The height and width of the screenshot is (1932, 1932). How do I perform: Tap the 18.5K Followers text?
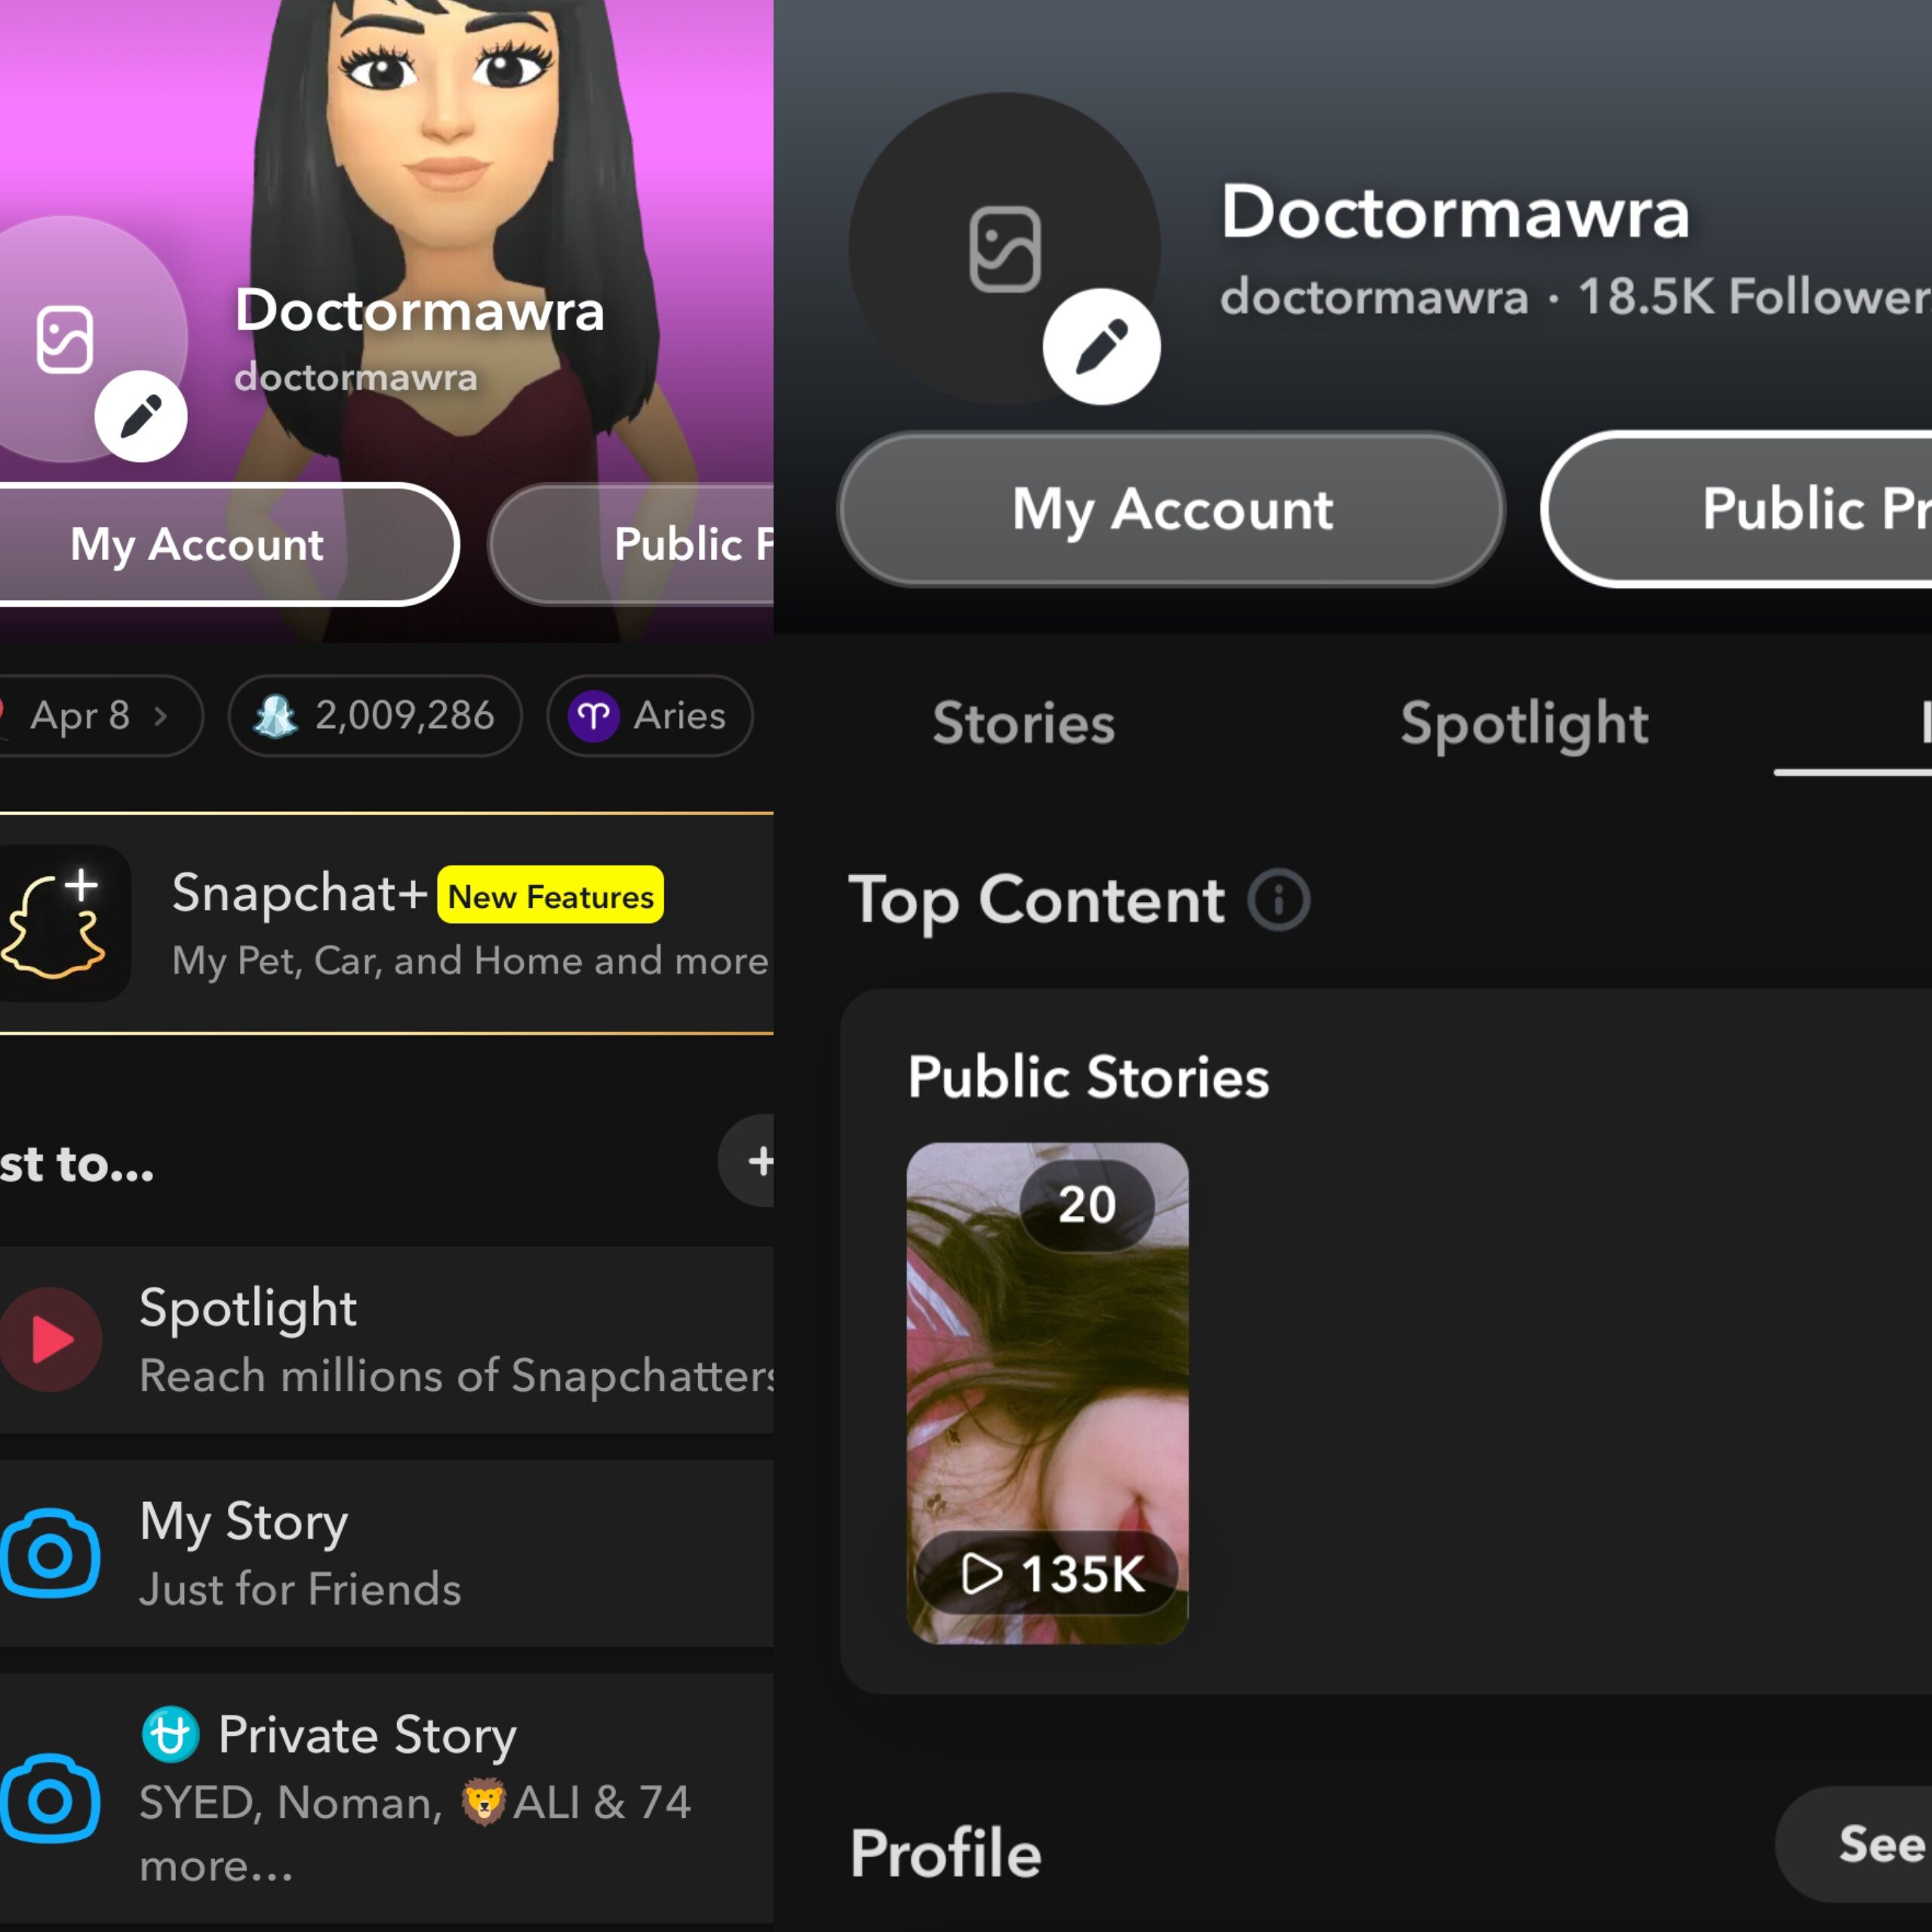coord(1755,296)
